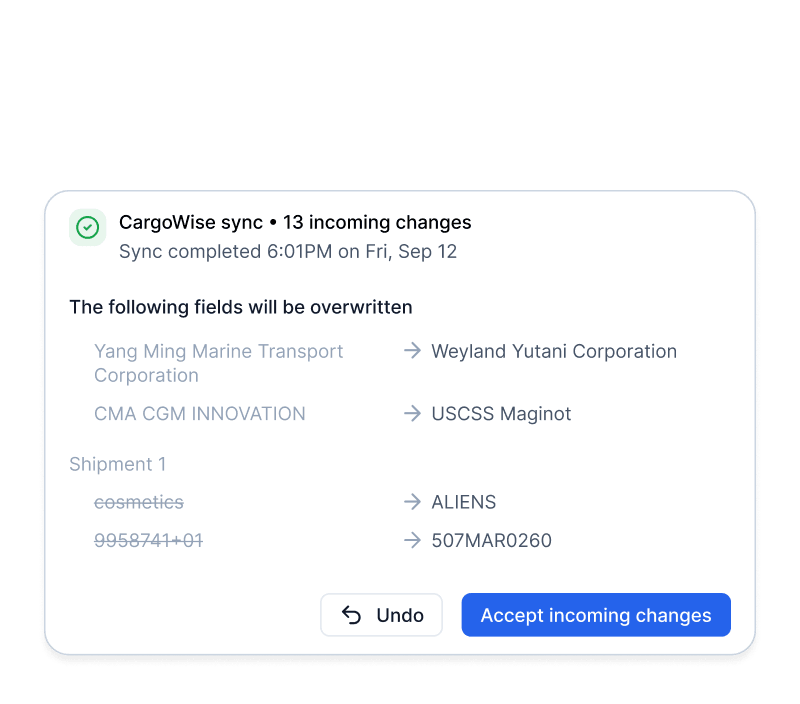Click the arrow between cosmetics and ALIENS

tap(411, 502)
